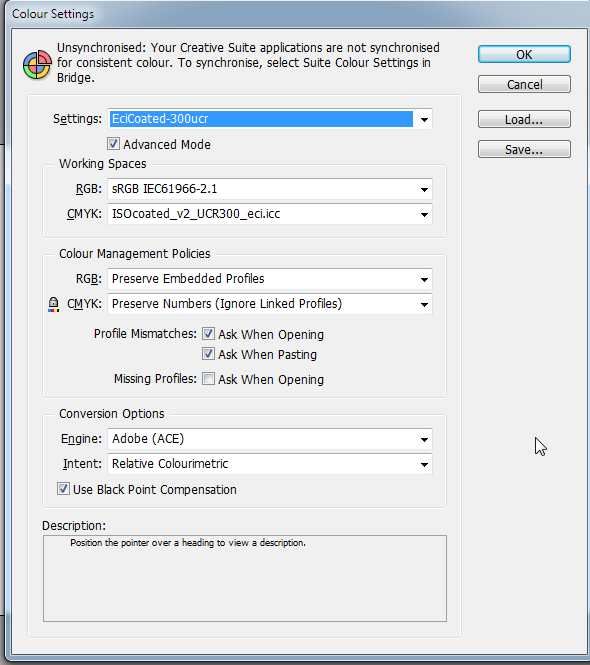Click the Save... button
This screenshot has width=590, height=665.
tap(524, 150)
